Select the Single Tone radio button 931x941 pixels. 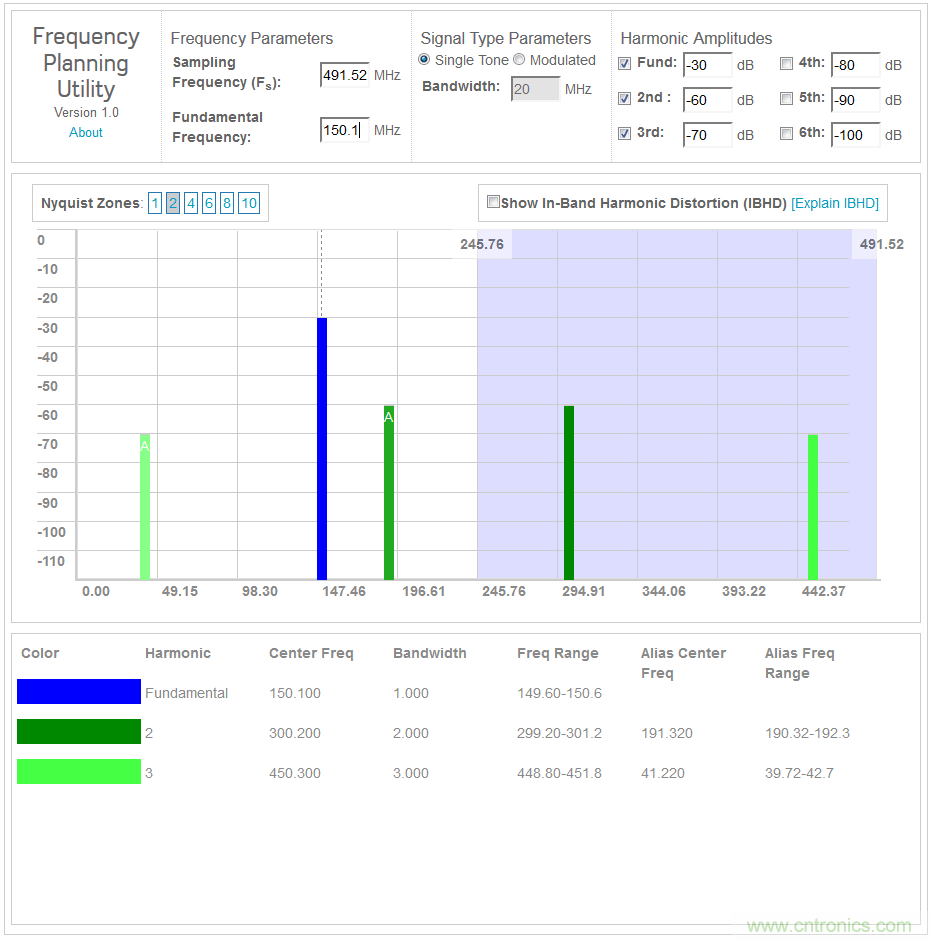(x=425, y=60)
